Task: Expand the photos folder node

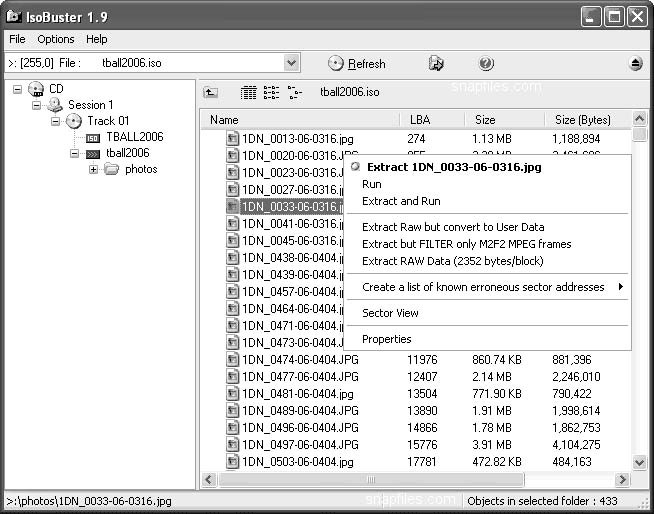Action: [x=93, y=169]
